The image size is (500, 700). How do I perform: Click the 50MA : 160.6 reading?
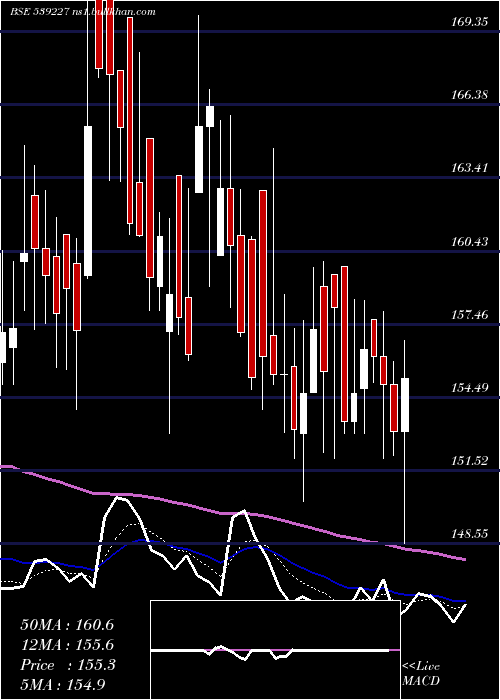pyautogui.click(x=67, y=625)
